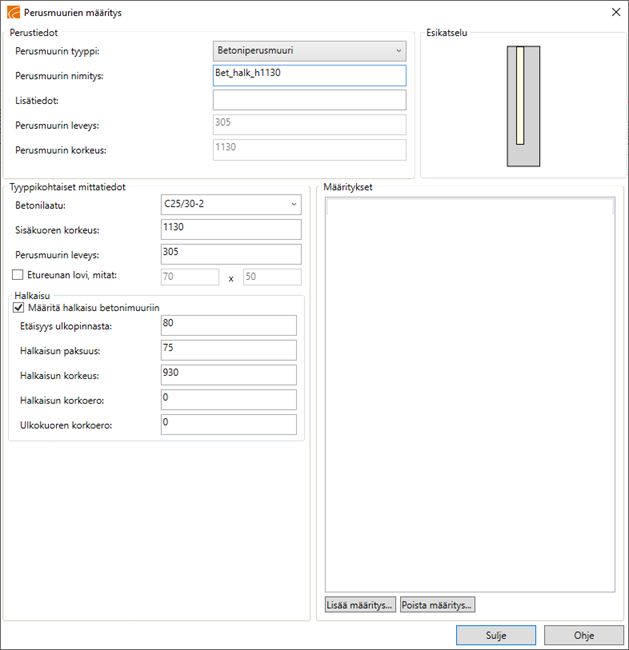The width and height of the screenshot is (629, 650).
Task: Focus the Perusmuurin nimitys text field
Action: [x=309, y=75]
